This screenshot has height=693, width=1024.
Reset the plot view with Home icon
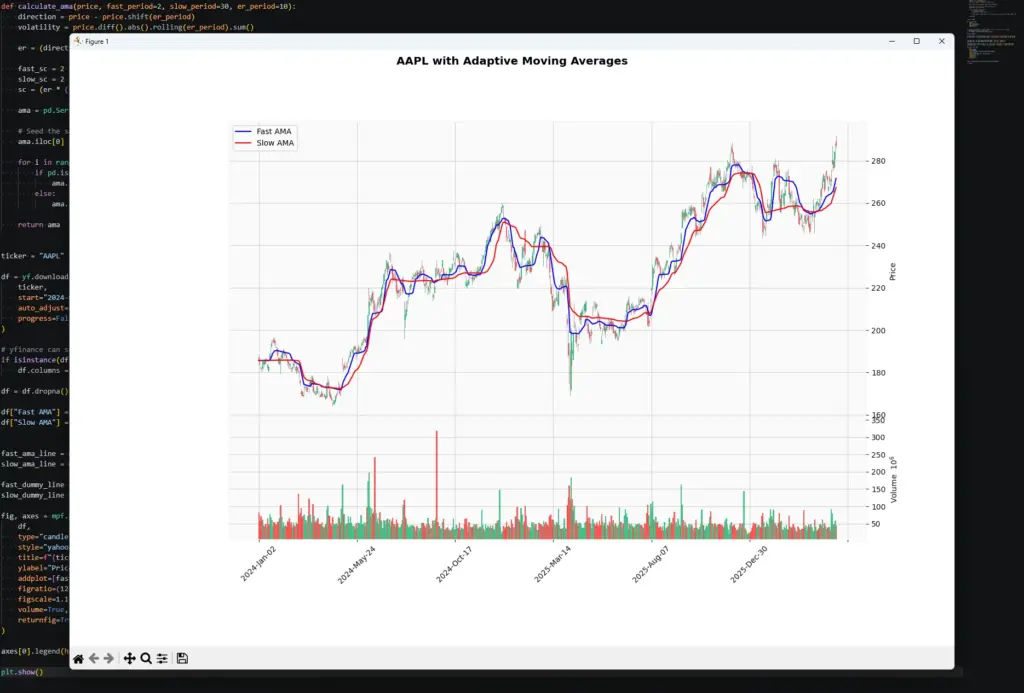(x=78, y=658)
